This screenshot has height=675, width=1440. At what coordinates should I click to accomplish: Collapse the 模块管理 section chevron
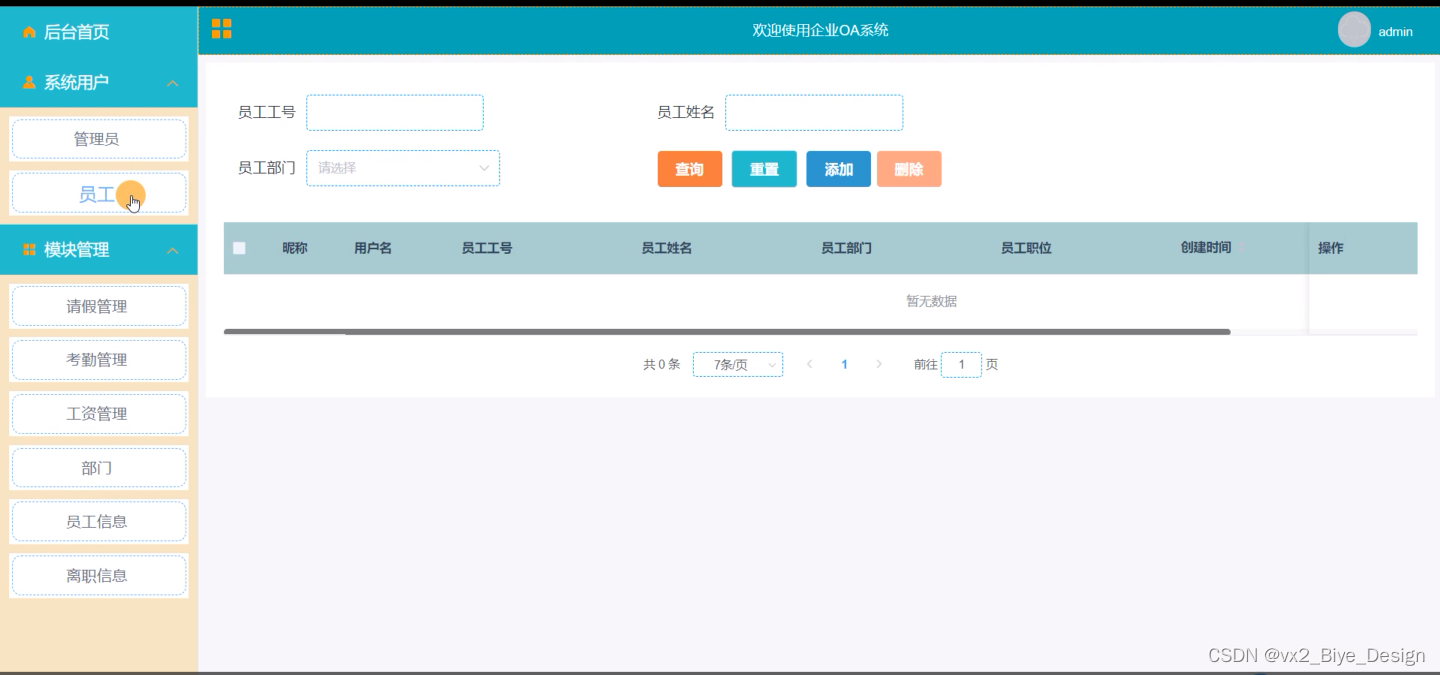point(172,250)
